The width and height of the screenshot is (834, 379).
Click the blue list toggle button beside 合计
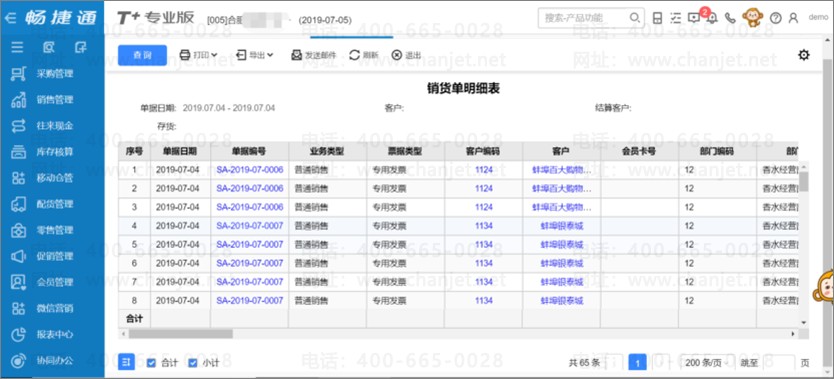(x=126, y=363)
